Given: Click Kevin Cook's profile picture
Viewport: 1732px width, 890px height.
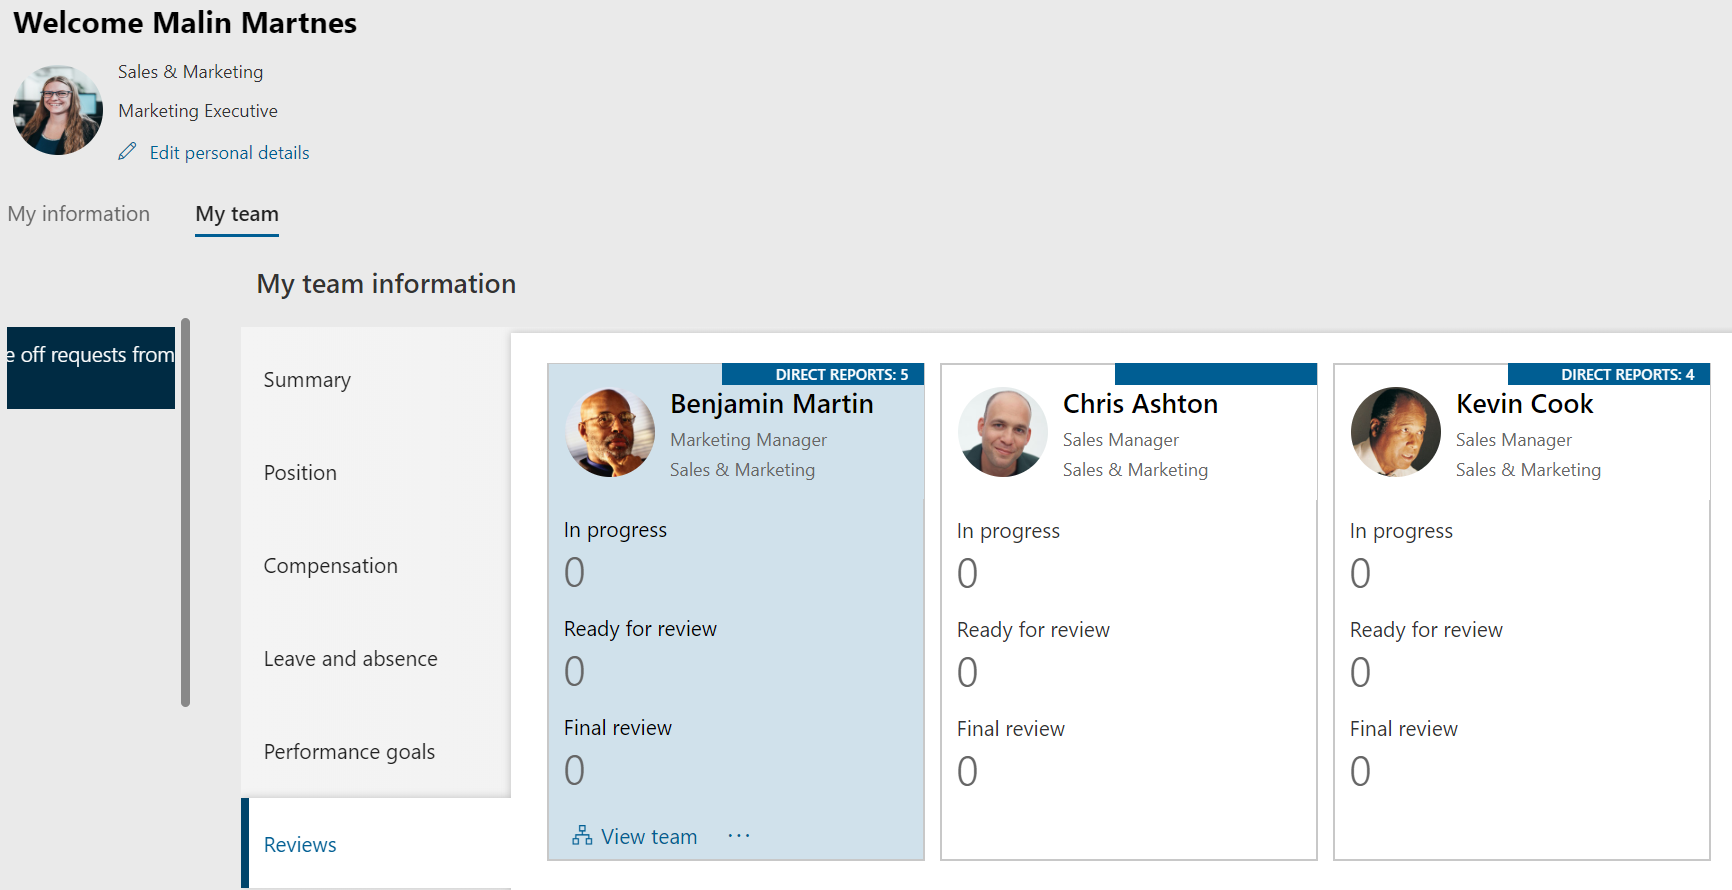Looking at the screenshot, I should (1396, 432).
